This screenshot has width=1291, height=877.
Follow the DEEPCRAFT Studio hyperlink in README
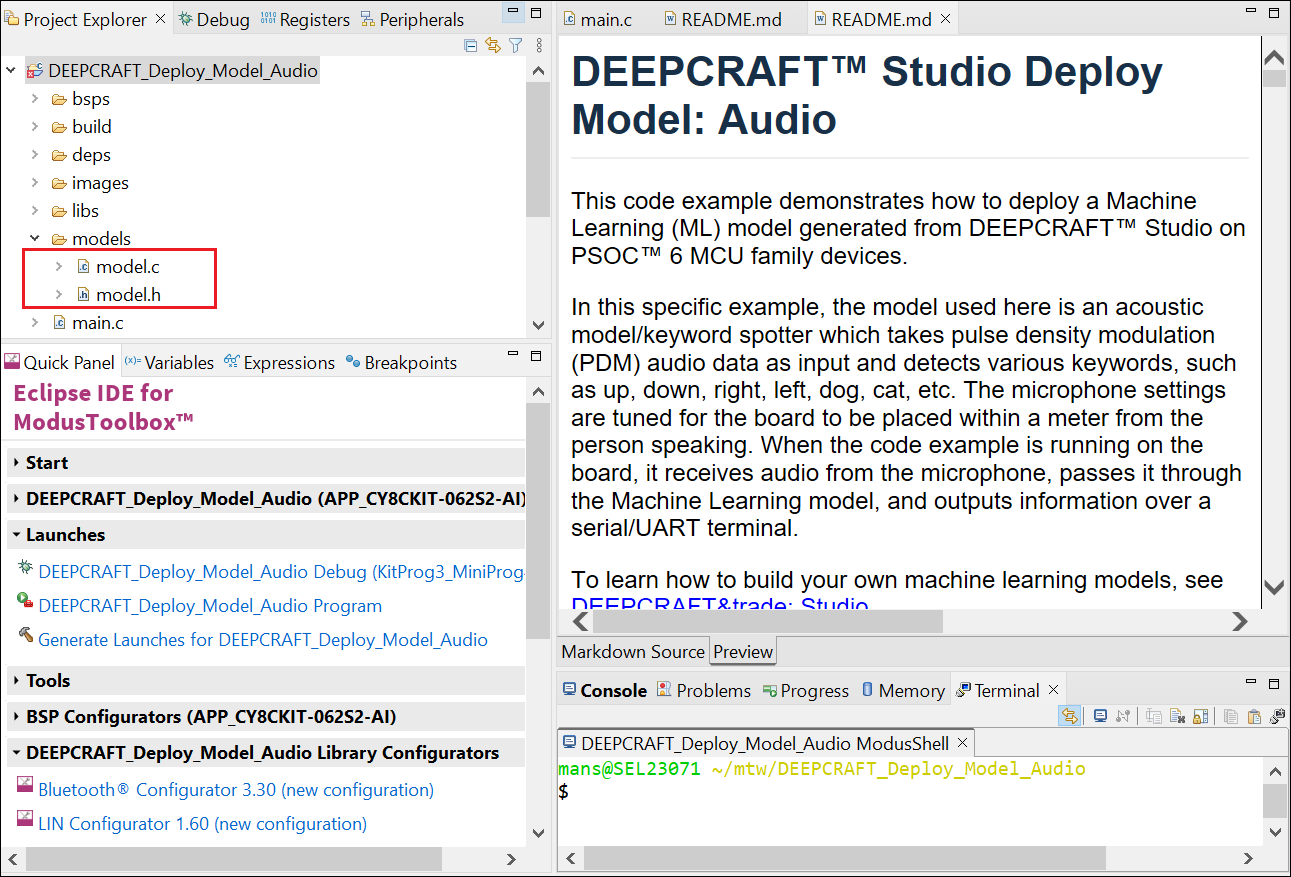[x=720, y=605]
